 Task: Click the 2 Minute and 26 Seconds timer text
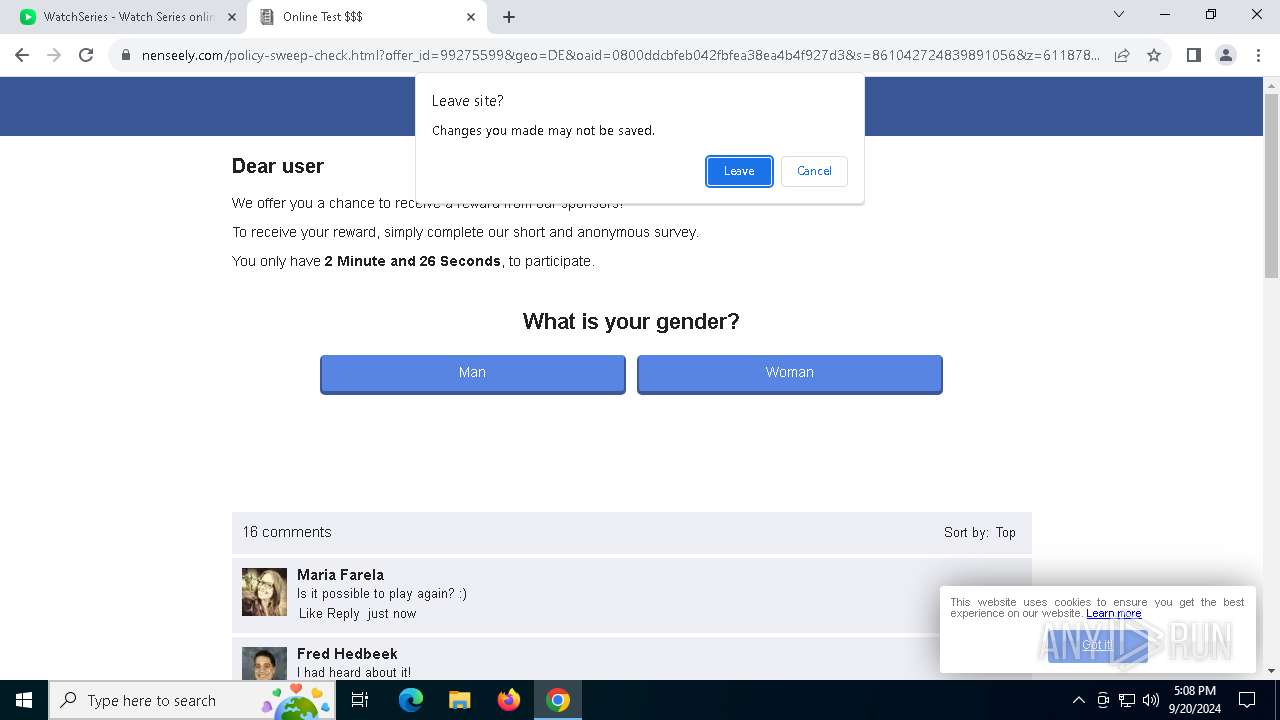(x=413, y=262)
